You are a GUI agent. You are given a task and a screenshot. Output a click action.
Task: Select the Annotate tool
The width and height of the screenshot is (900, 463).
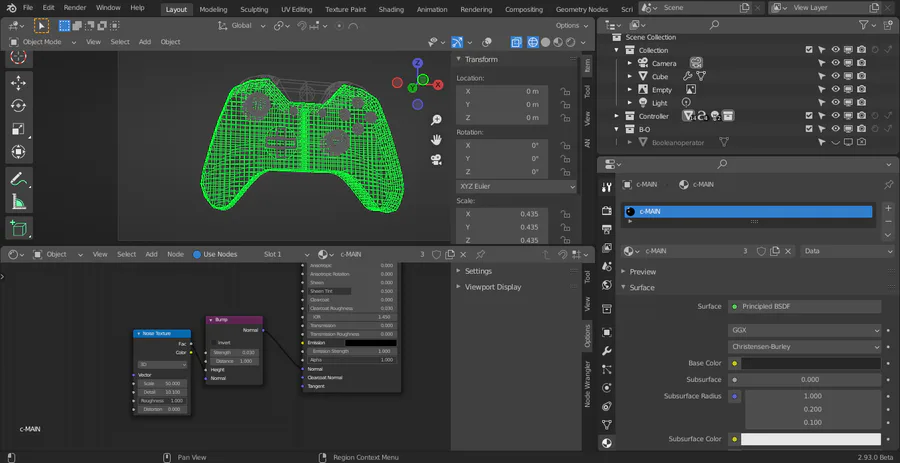(18, 179)
